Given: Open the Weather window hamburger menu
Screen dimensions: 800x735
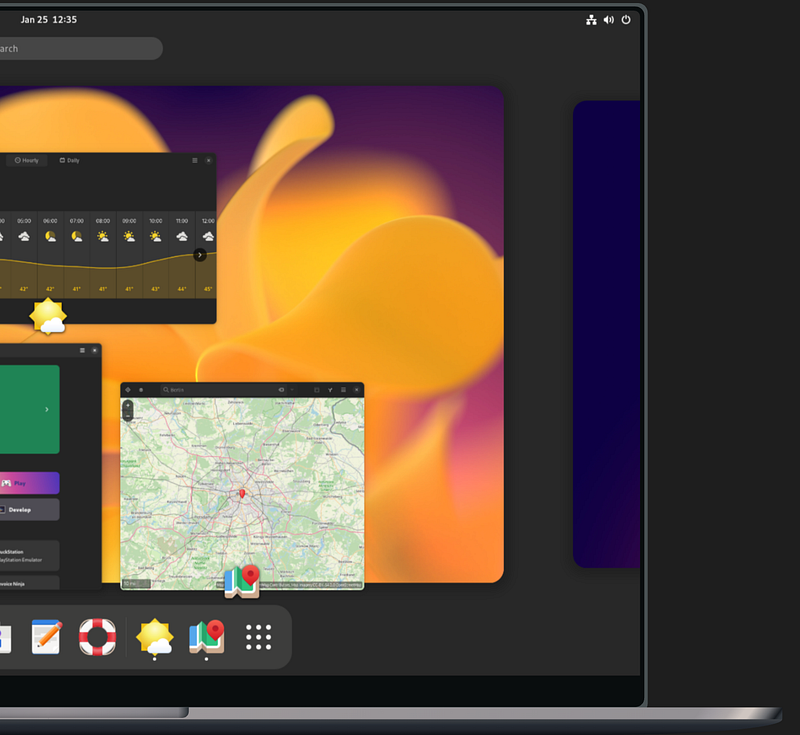Looking at the screenshot, I should coord(194,160).
